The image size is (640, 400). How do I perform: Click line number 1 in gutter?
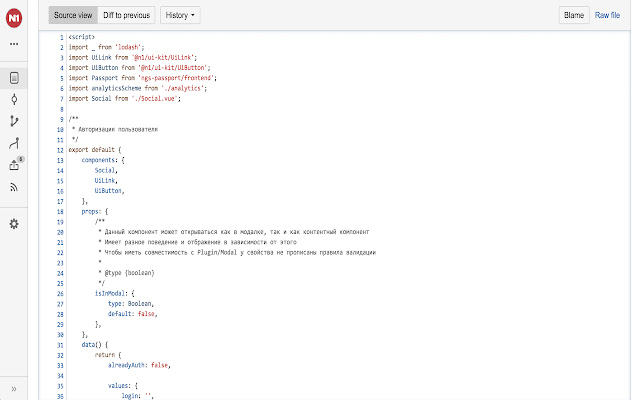[62, 37]
